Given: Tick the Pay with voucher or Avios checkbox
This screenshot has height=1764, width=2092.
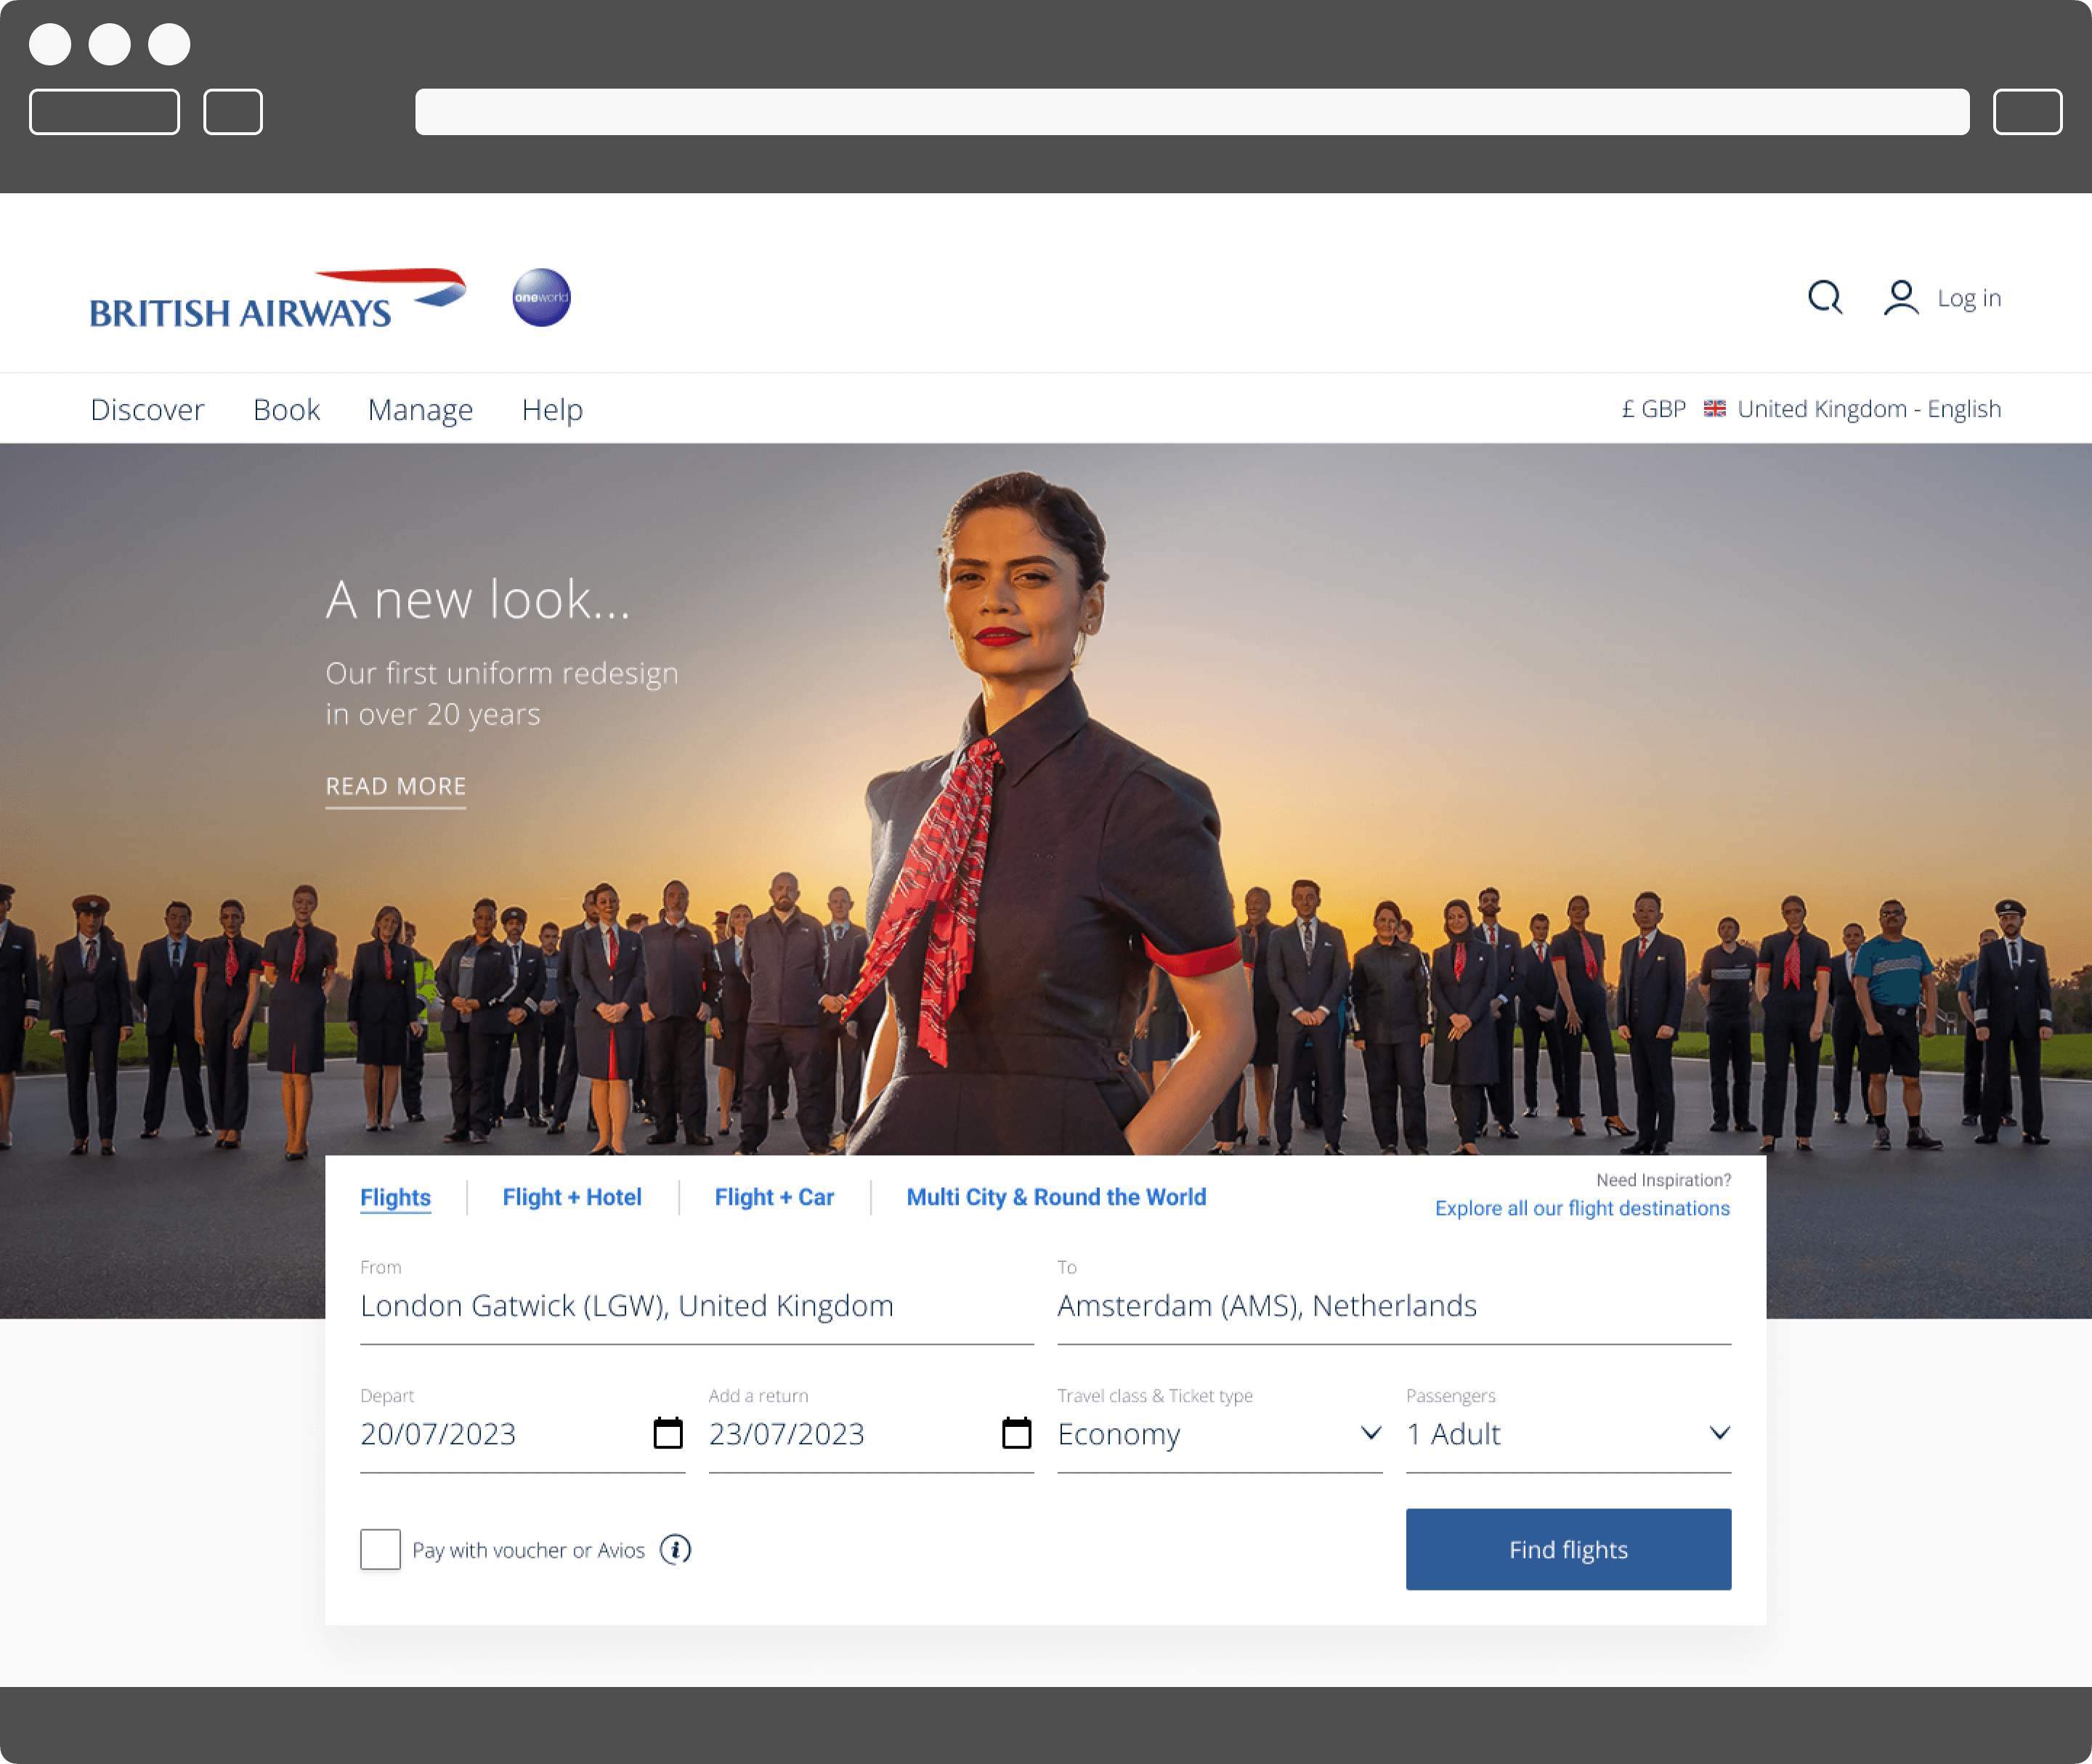Looking at the screenshot, I should [380, 1549].
